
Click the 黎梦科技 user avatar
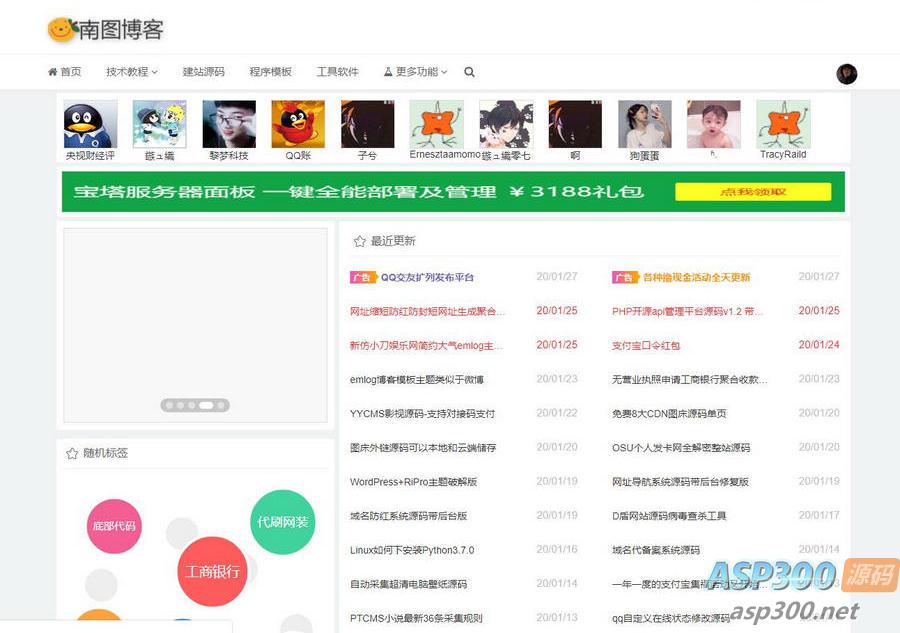pos(229,125)
